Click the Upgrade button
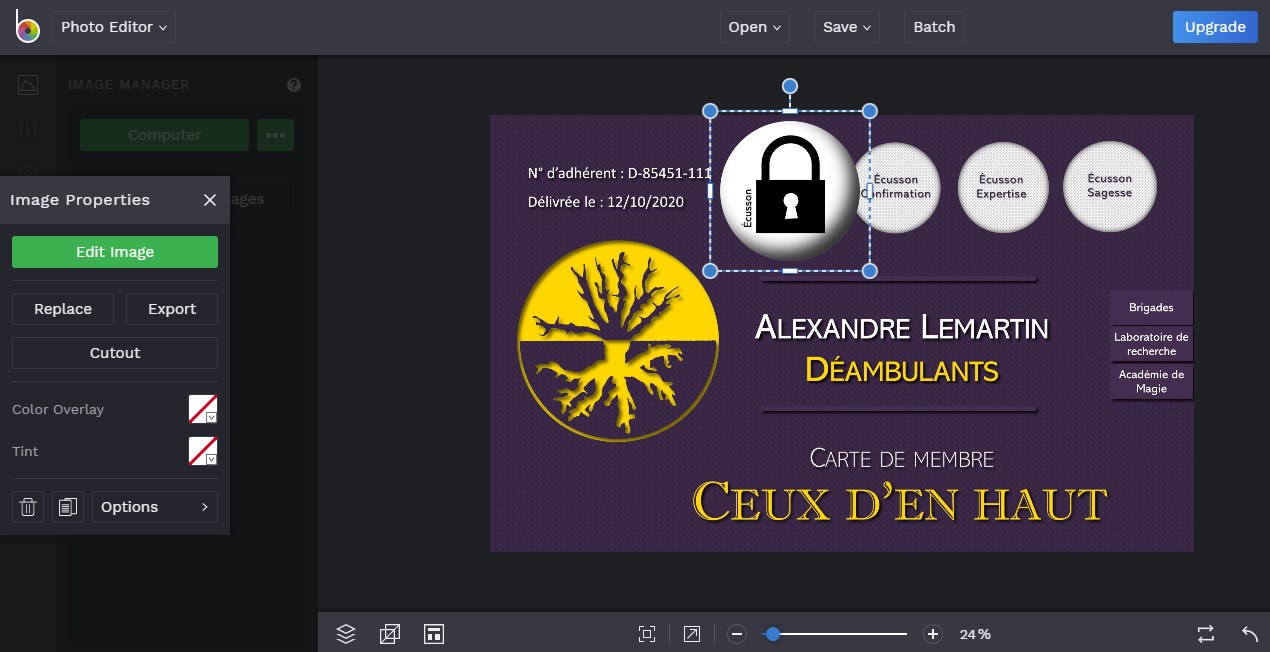1270x652 pixels. [1215, 27]
